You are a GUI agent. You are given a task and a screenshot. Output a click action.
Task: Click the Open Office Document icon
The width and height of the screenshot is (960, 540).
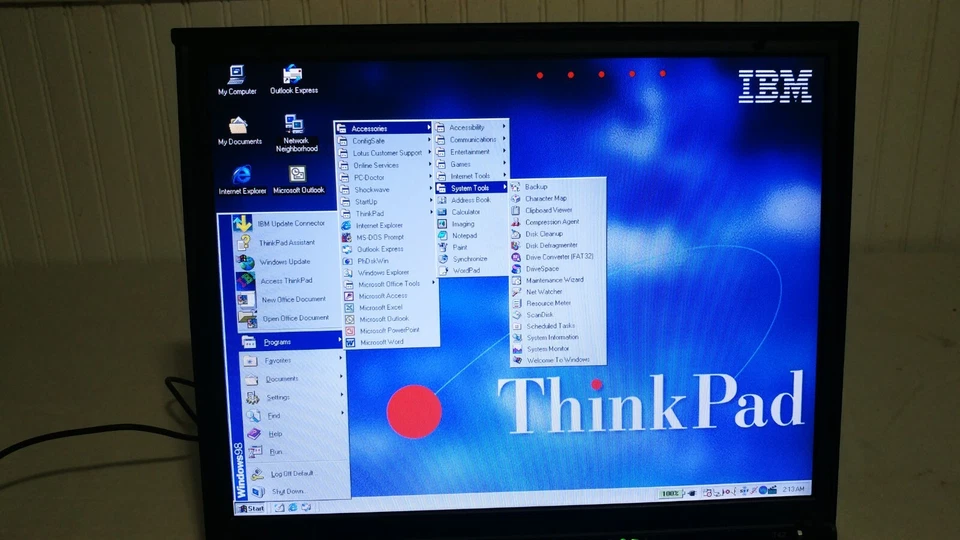(247, 318)
